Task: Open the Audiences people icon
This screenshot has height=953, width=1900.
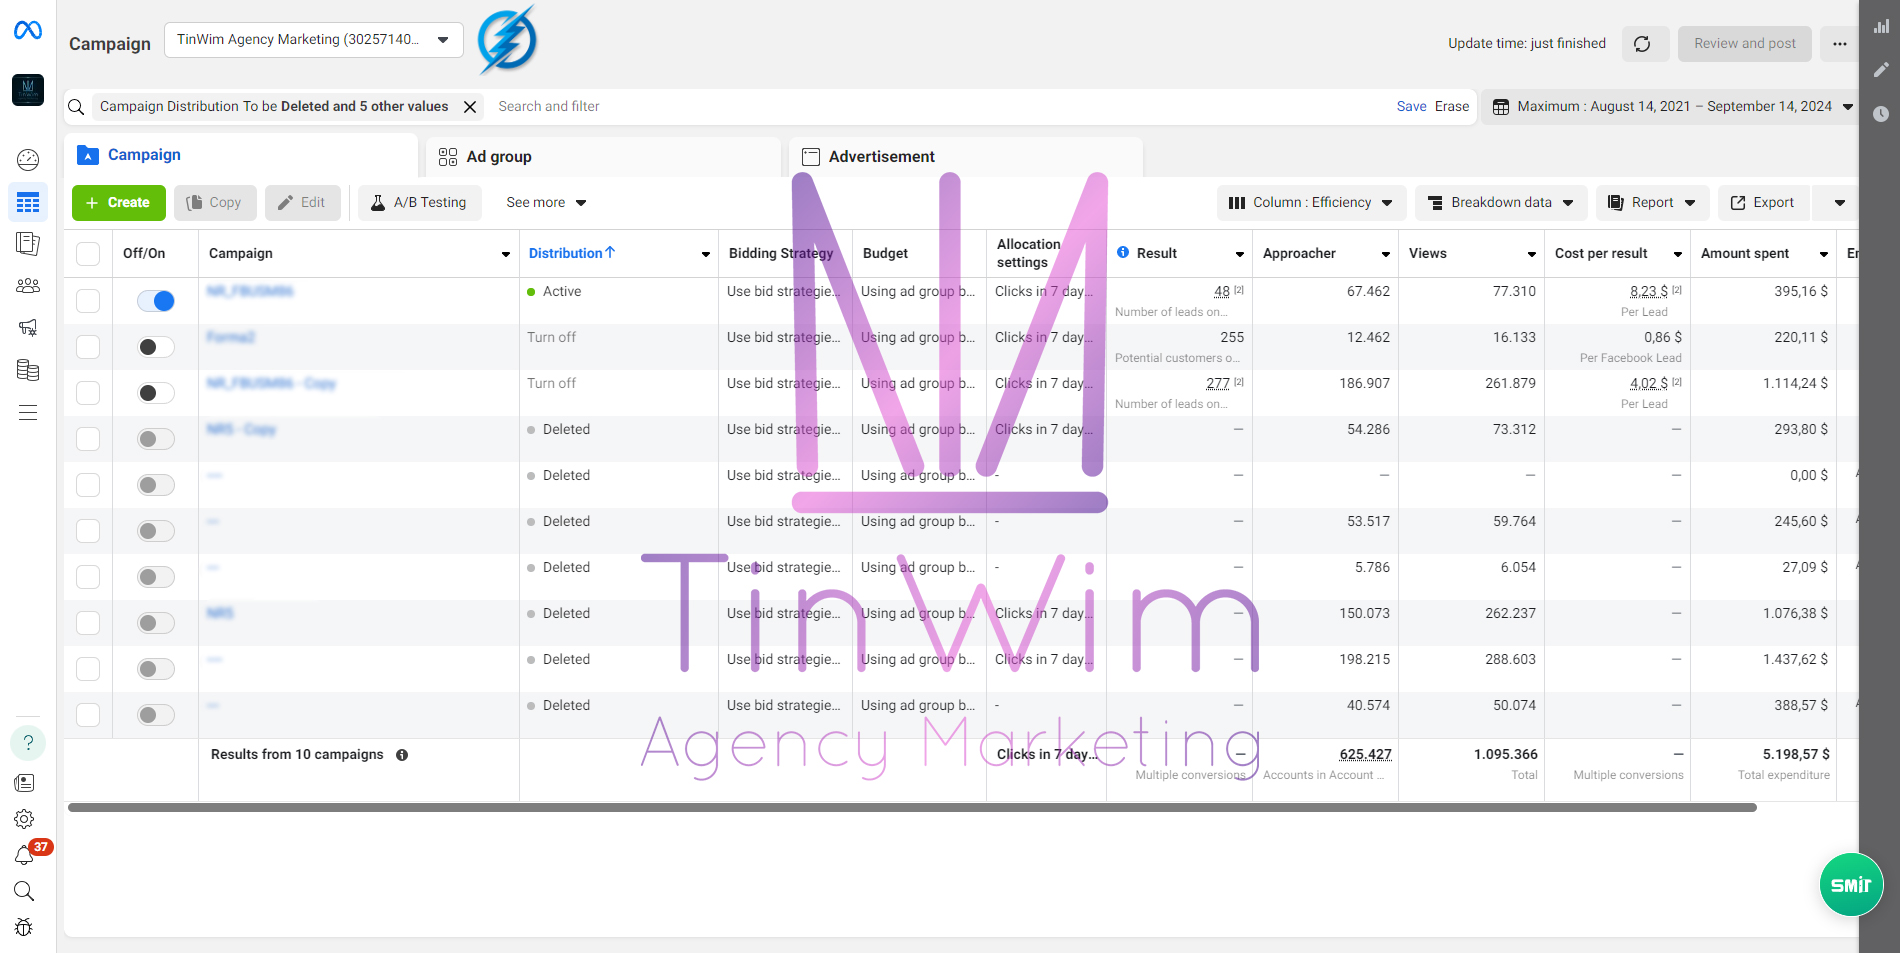Action: [x=28, y=286]
